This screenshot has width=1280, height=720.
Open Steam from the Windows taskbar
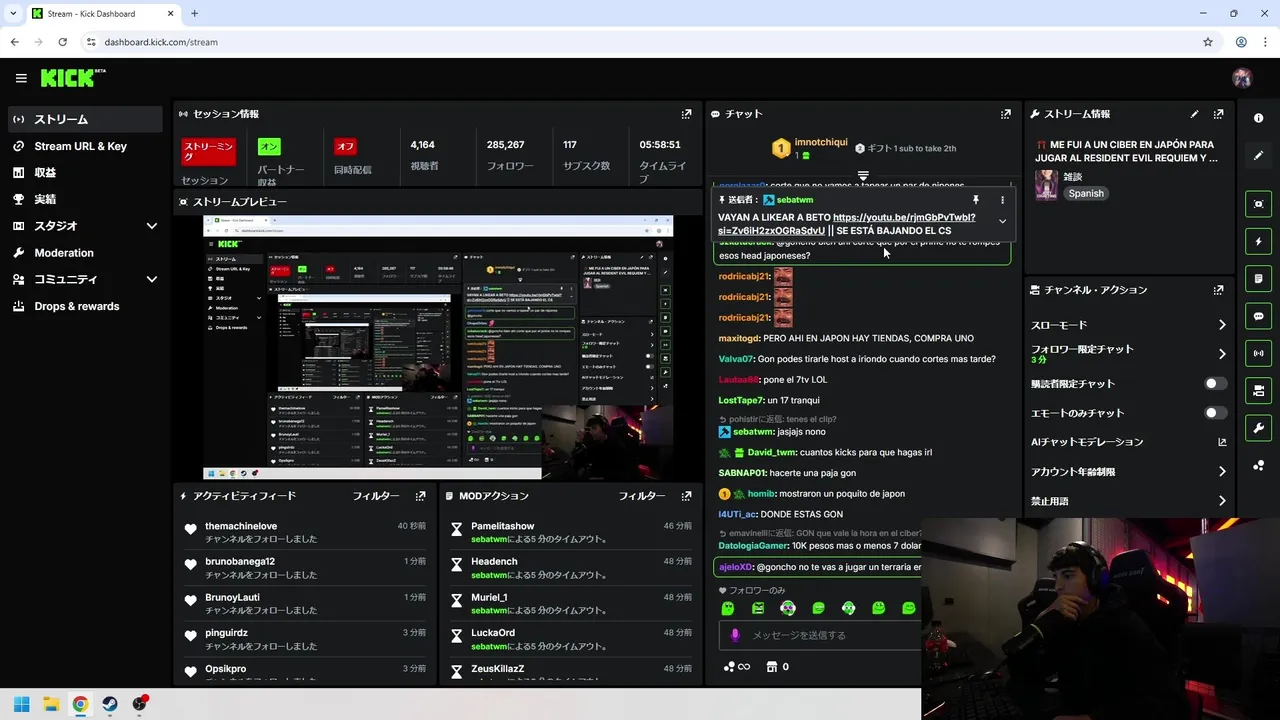[110, 704]
